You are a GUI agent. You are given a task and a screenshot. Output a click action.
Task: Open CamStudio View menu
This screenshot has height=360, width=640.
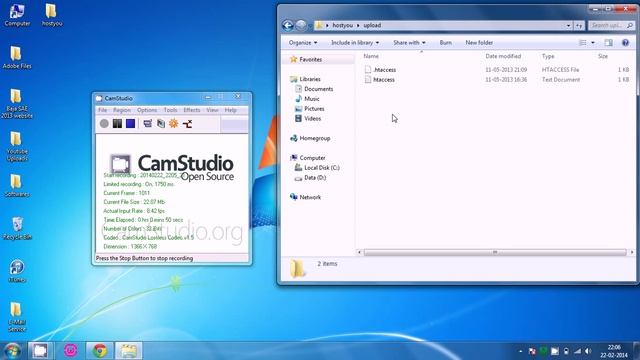point(212,110)
